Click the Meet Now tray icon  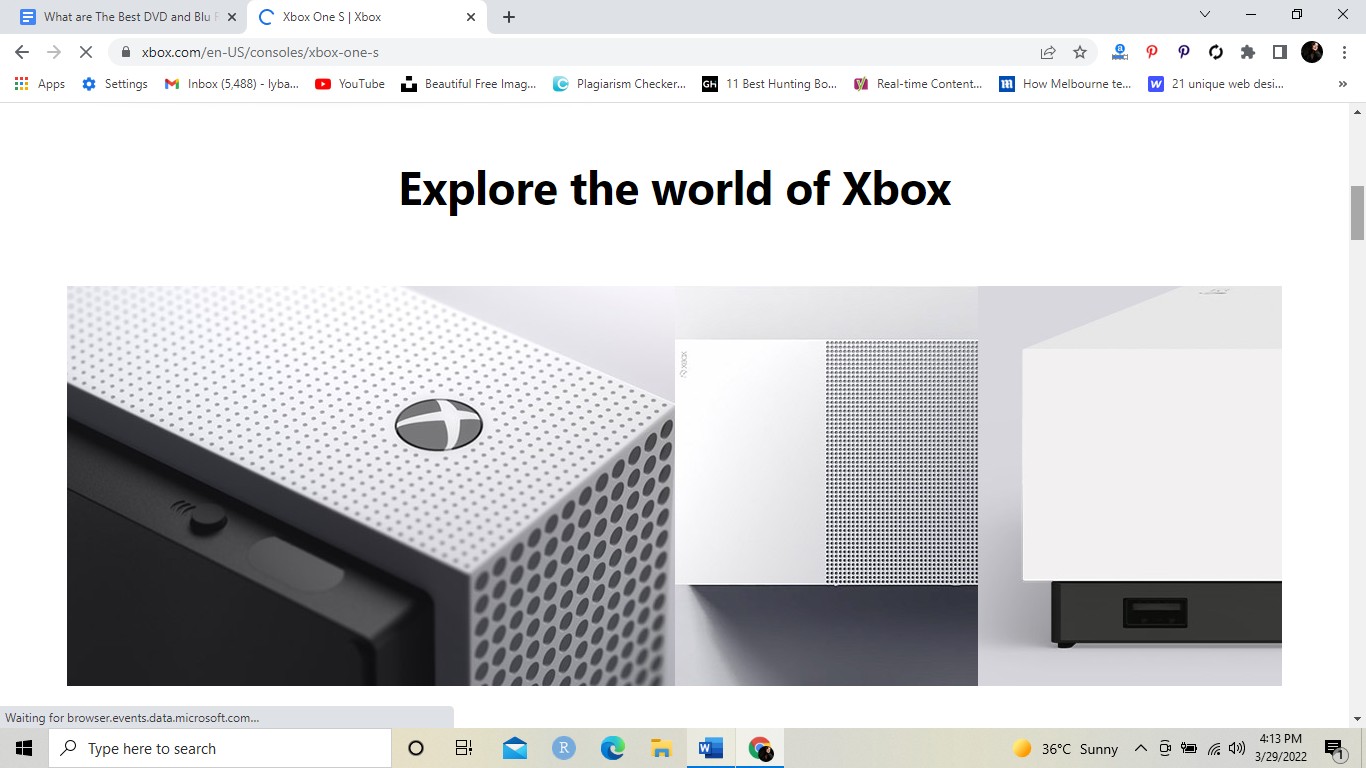click(x=1165, y=748)
